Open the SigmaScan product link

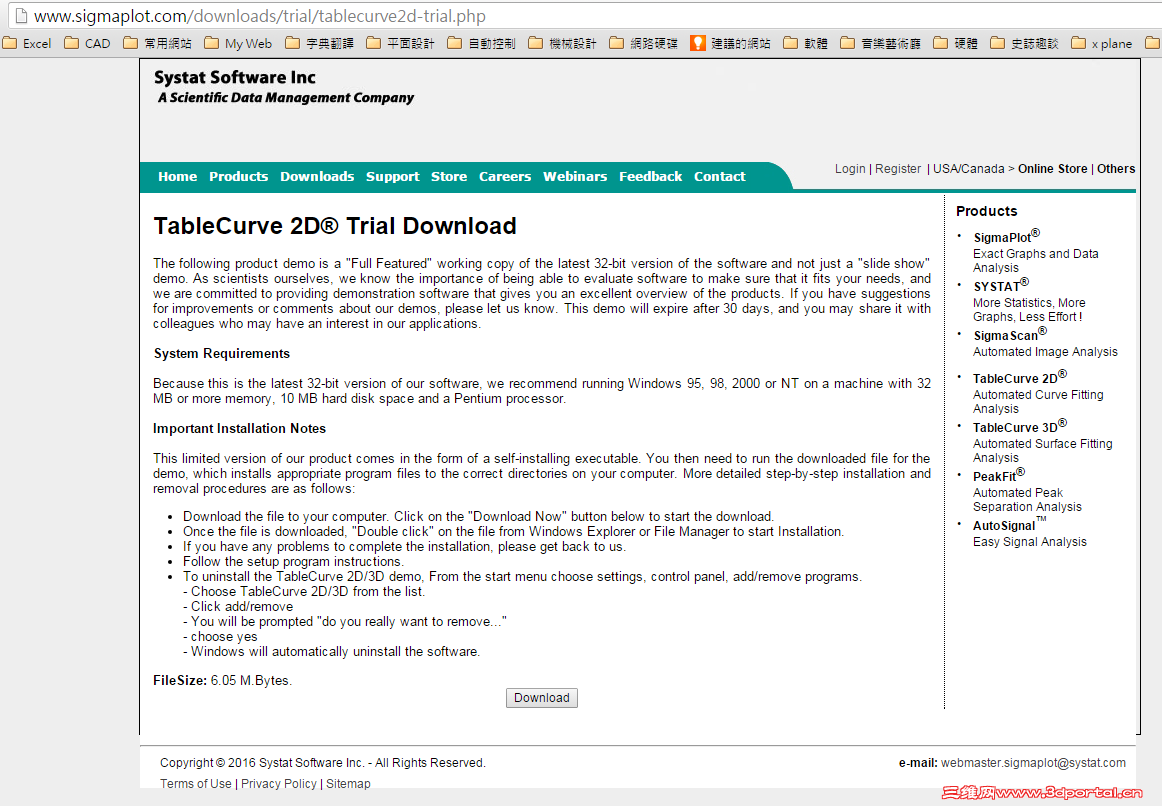coord(1010,334)
